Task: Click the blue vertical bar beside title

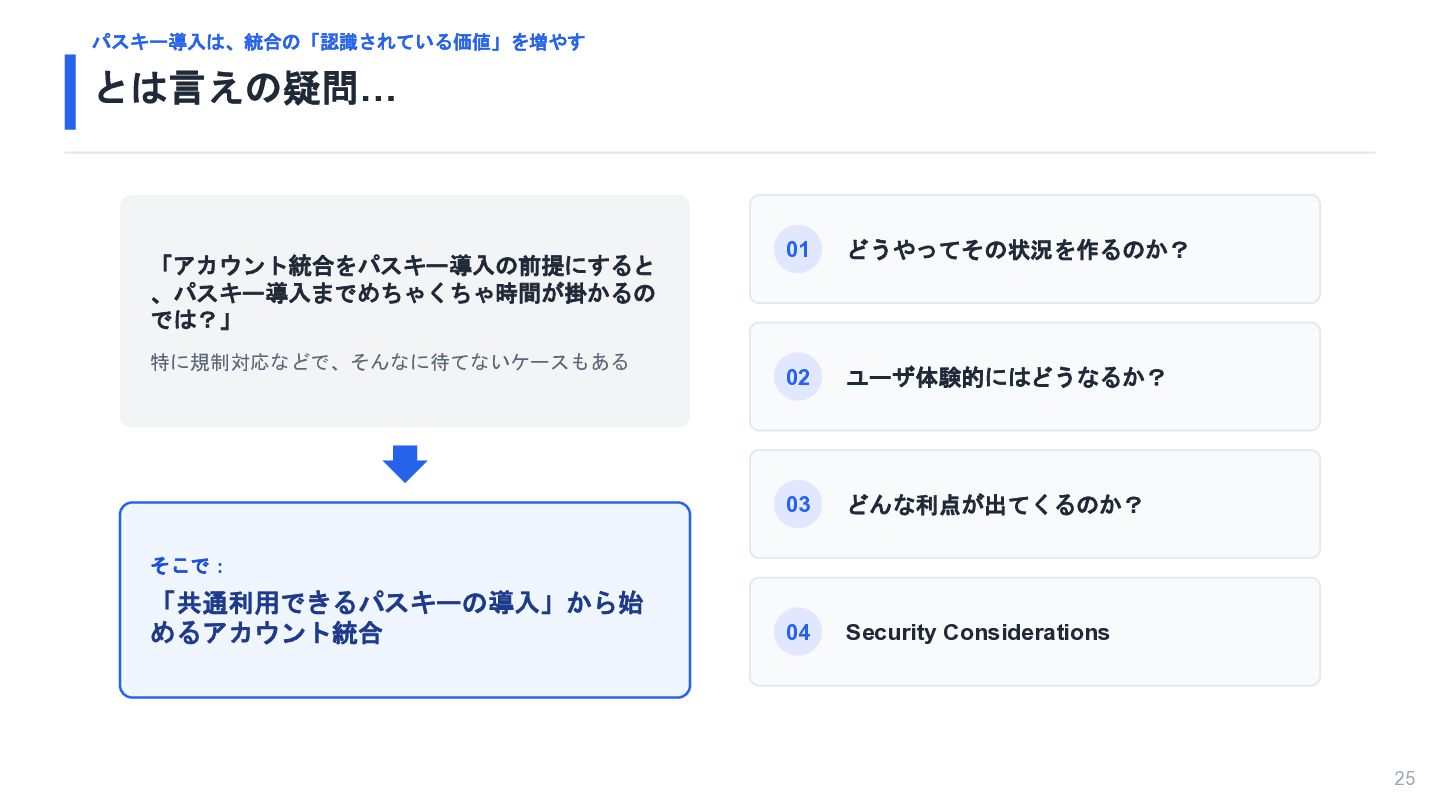Action: 70,92
